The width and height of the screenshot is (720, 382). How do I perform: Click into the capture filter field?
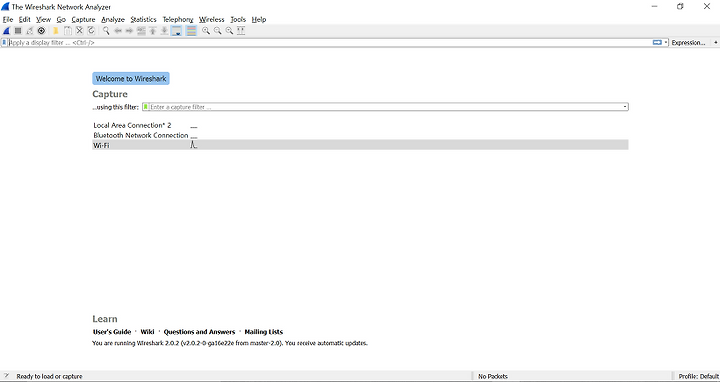[x=385, y=107]
